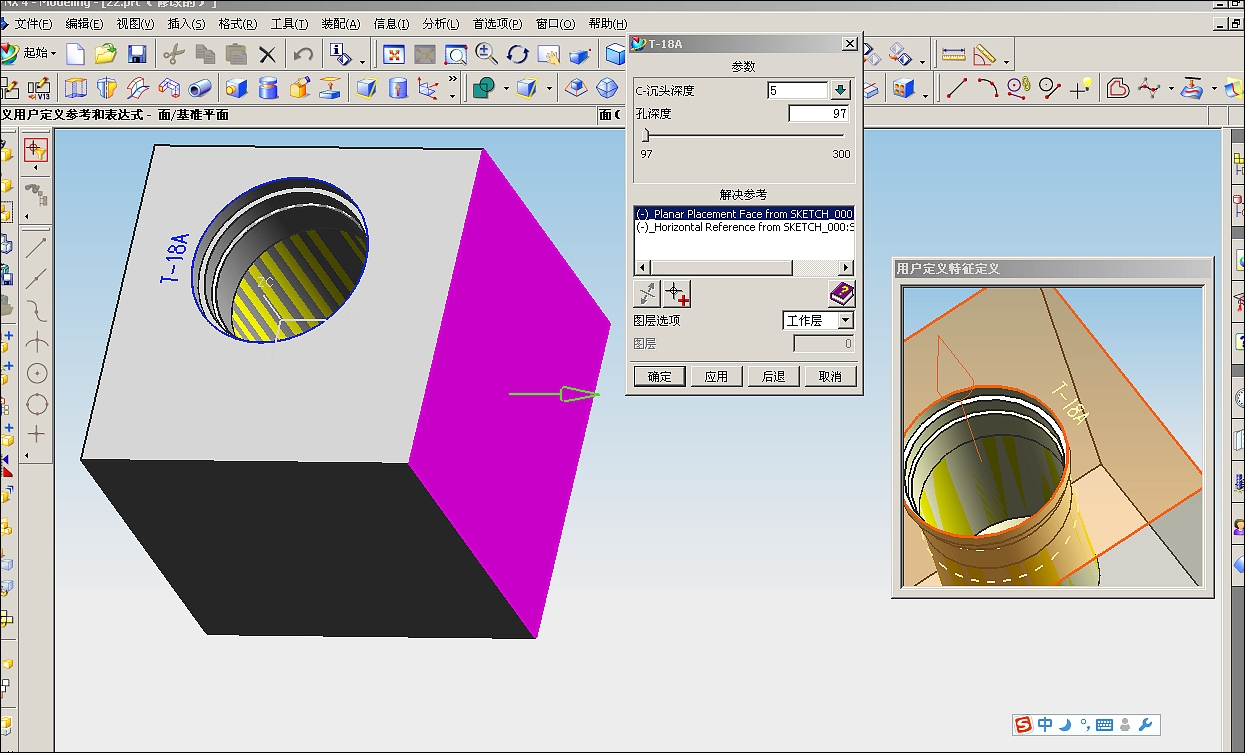Image resolution: width=1245 pixels, height=753 pixels.
Task: Click the Arc curve icon in top toolbar
Action: tap(987, 88)
